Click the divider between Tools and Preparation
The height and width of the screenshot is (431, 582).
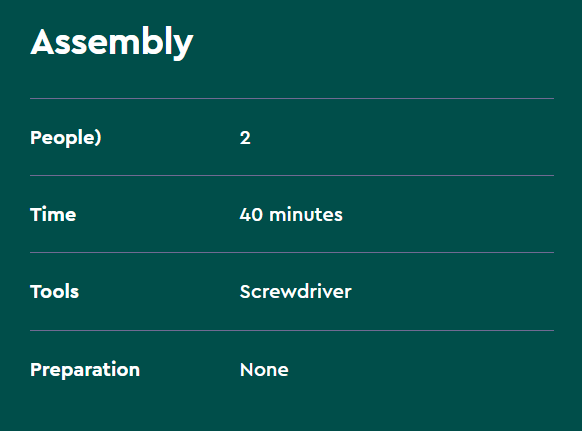tap(292, 330)
